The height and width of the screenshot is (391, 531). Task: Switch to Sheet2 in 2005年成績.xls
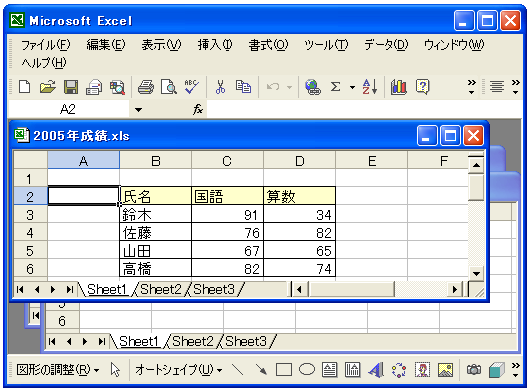click(161, 289)
